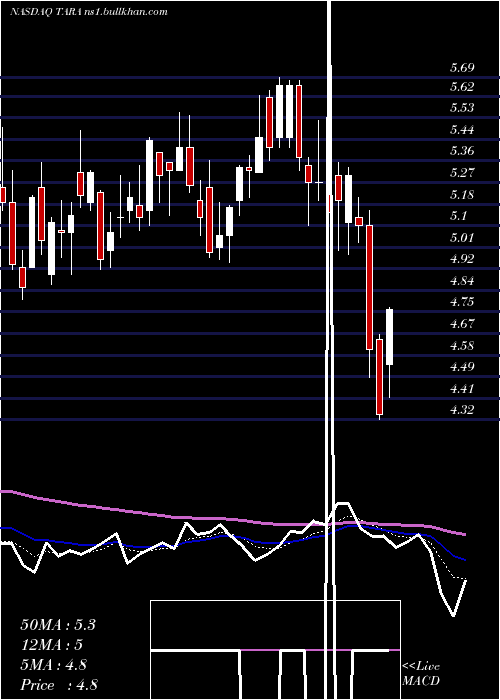Click the 4.41 price axis label
Viewport: 500px width, 700px height.
(462, 389)
